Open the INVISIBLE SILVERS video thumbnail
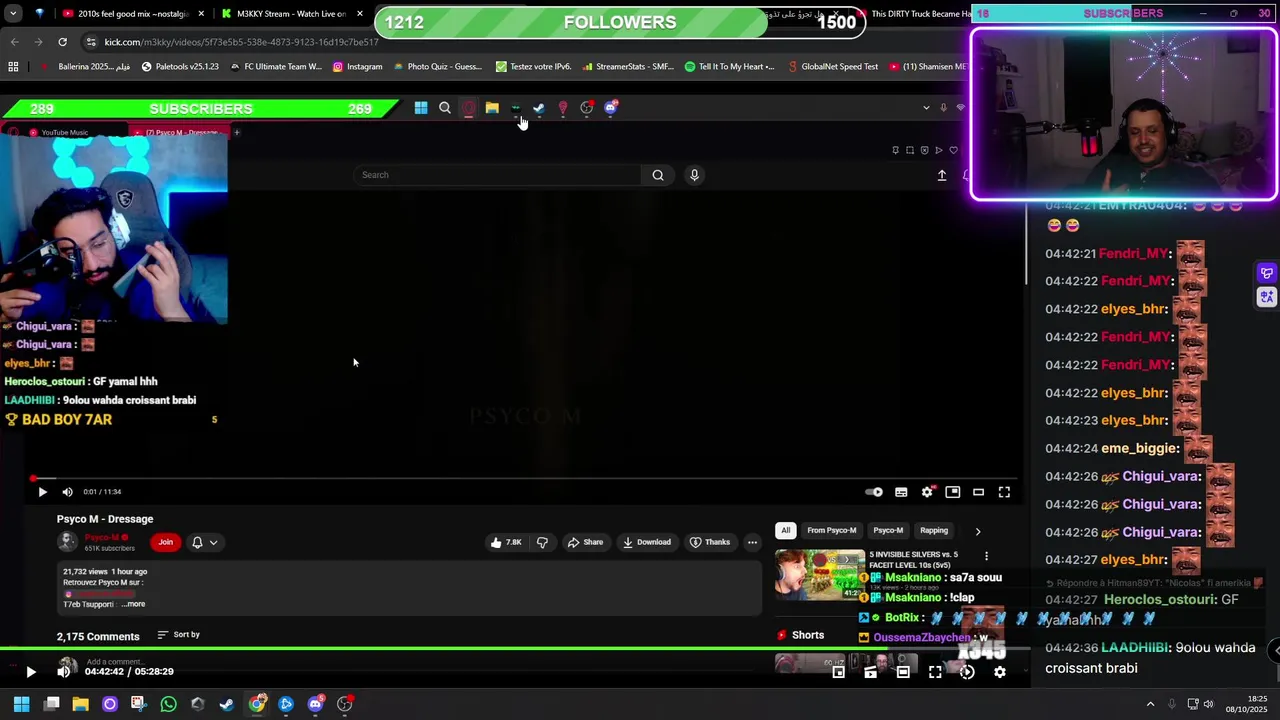The height and width of the screenshot is (720, 1280). pos(819,574)
